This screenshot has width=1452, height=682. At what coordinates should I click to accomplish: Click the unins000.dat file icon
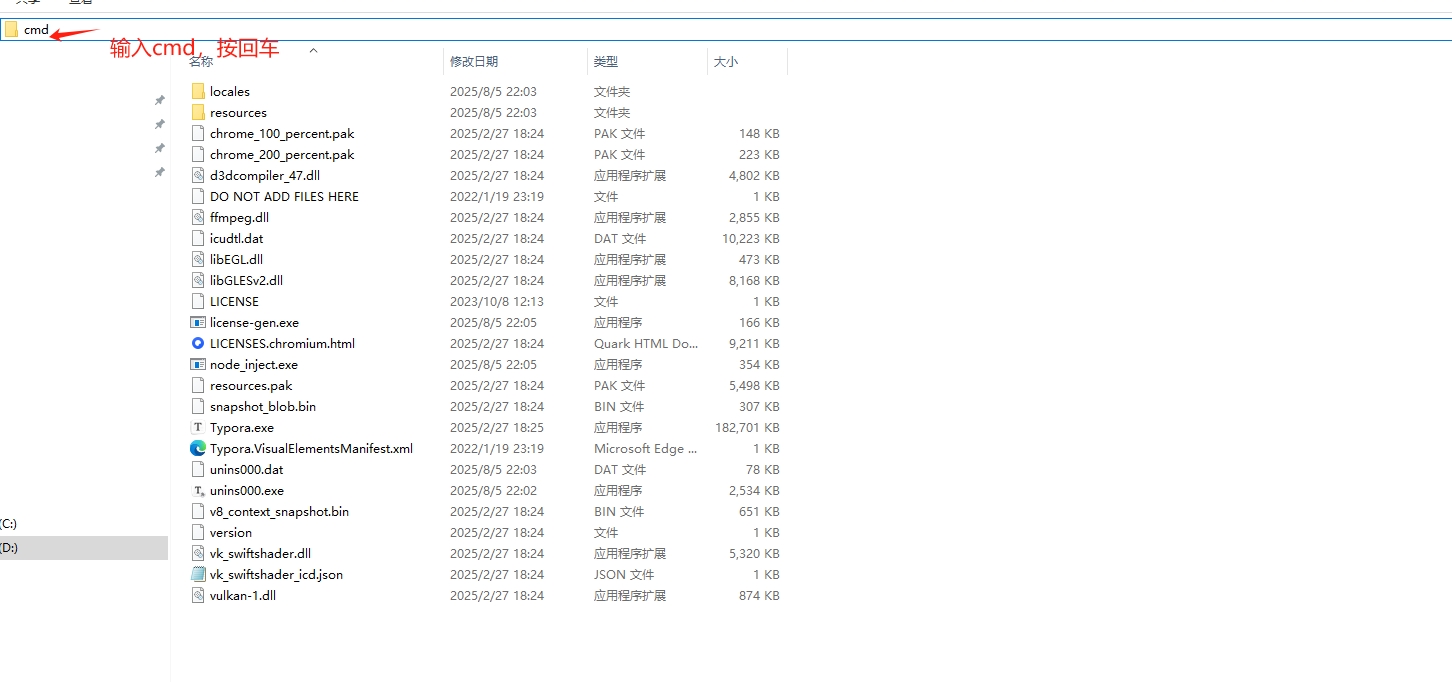coord(198,470)
